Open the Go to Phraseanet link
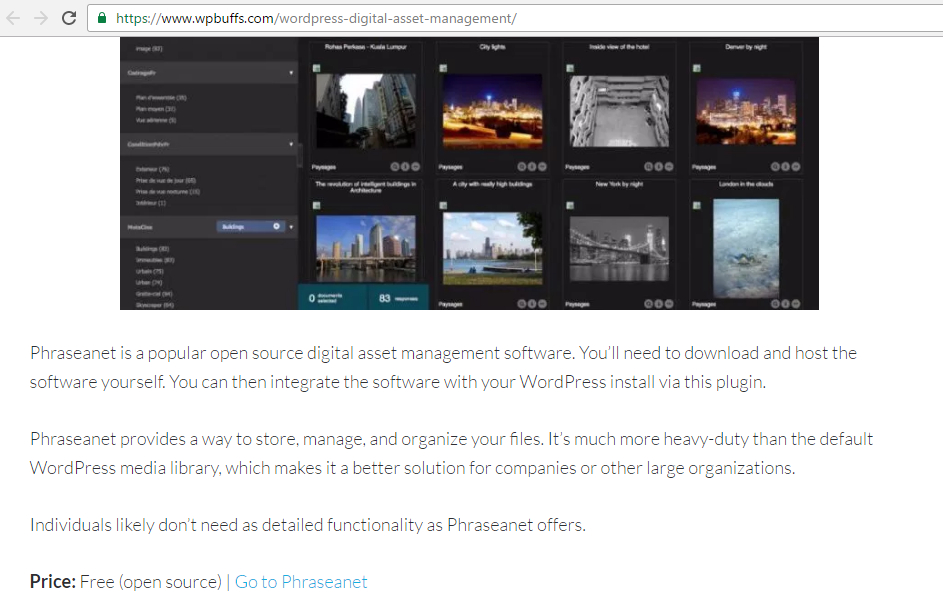 (301, 582)
